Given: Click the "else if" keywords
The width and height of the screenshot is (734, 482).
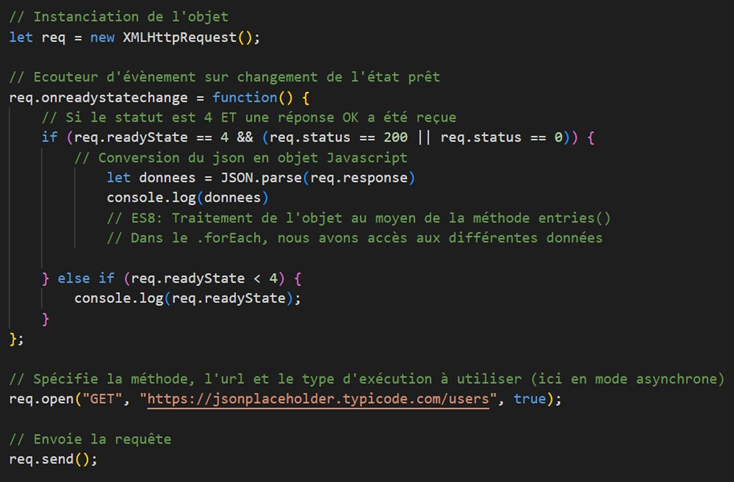Looking at the screenshot, I should click(86, 278).
